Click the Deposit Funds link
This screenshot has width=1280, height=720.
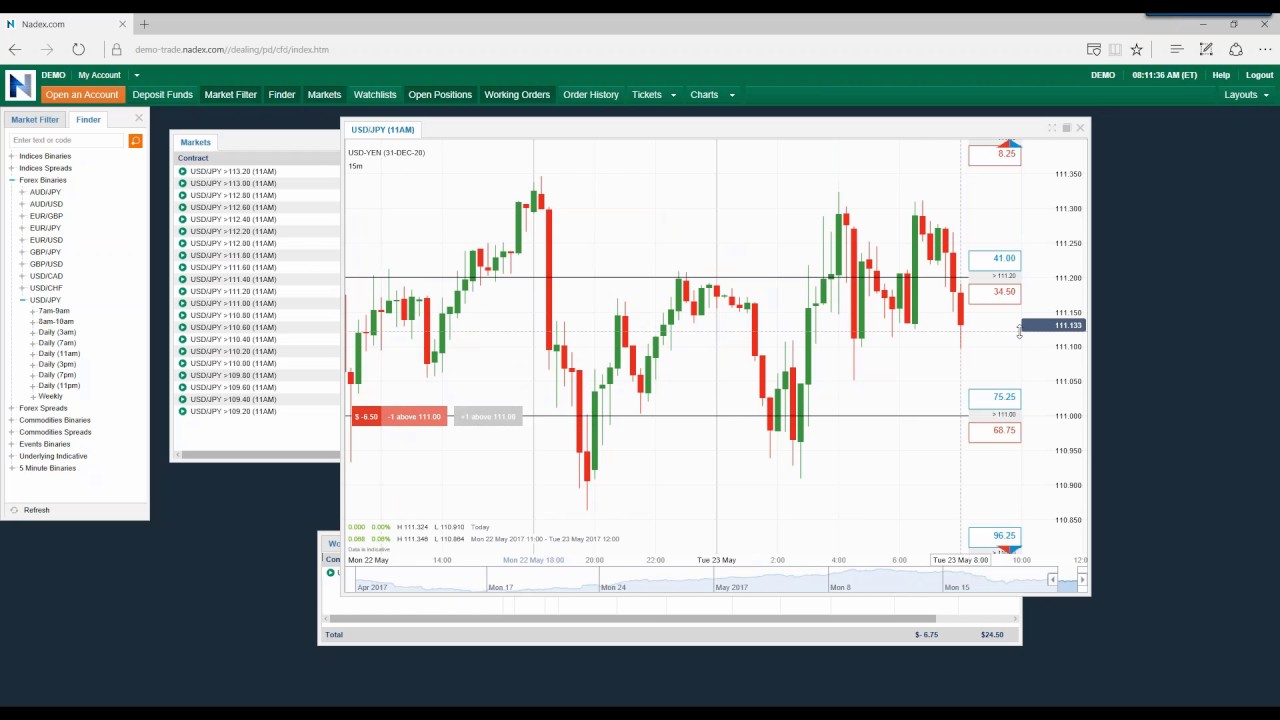pos(162,95)
